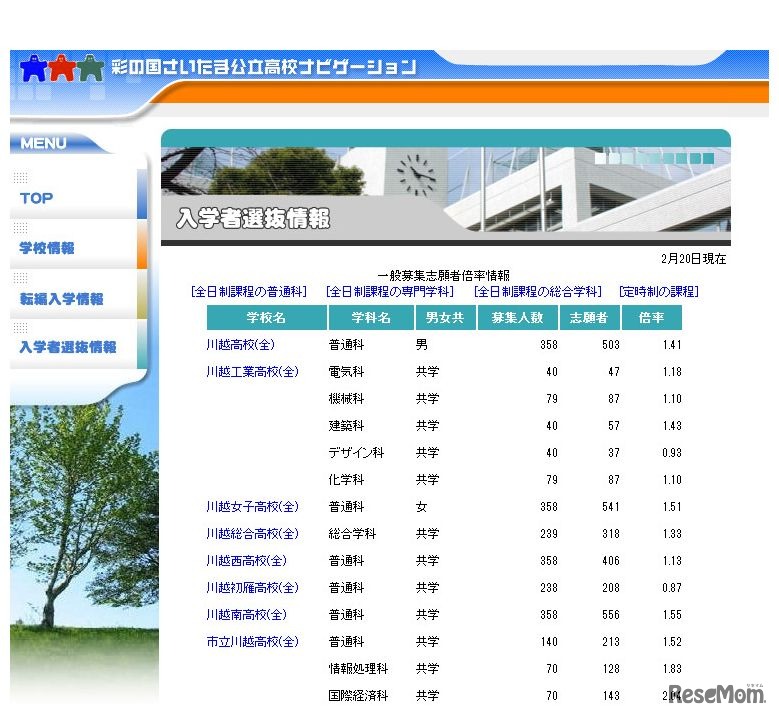Viewport: 779px width, 717px height.
Task: Jump to 全日制課程の普通科 section
Action: (x=249, y=292)
